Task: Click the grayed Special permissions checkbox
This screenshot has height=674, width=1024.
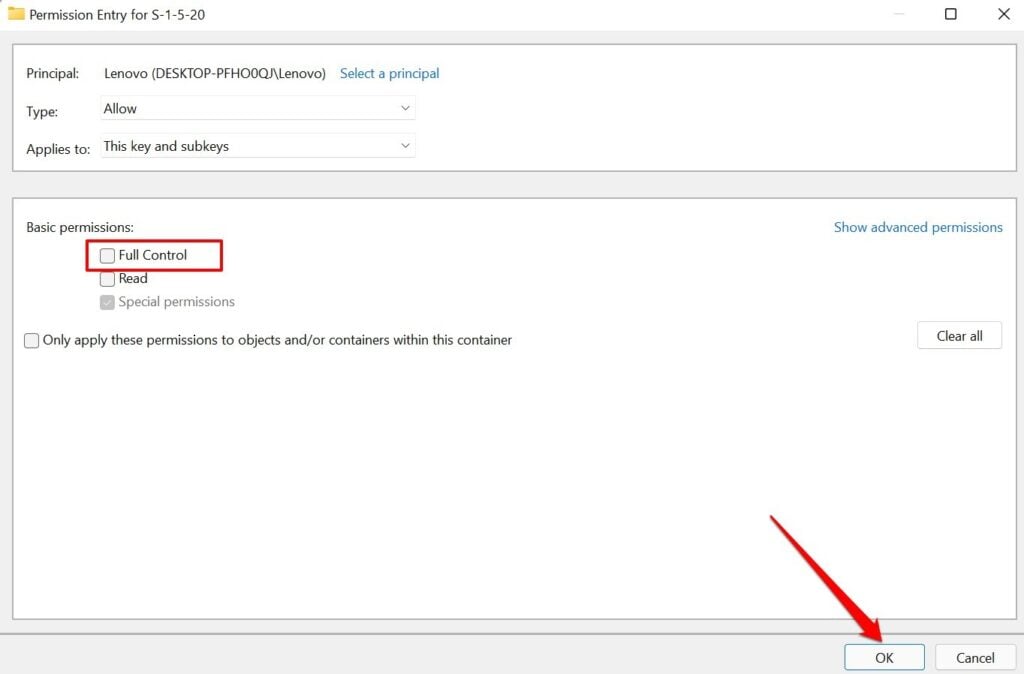Action: [x=107, y=302]
